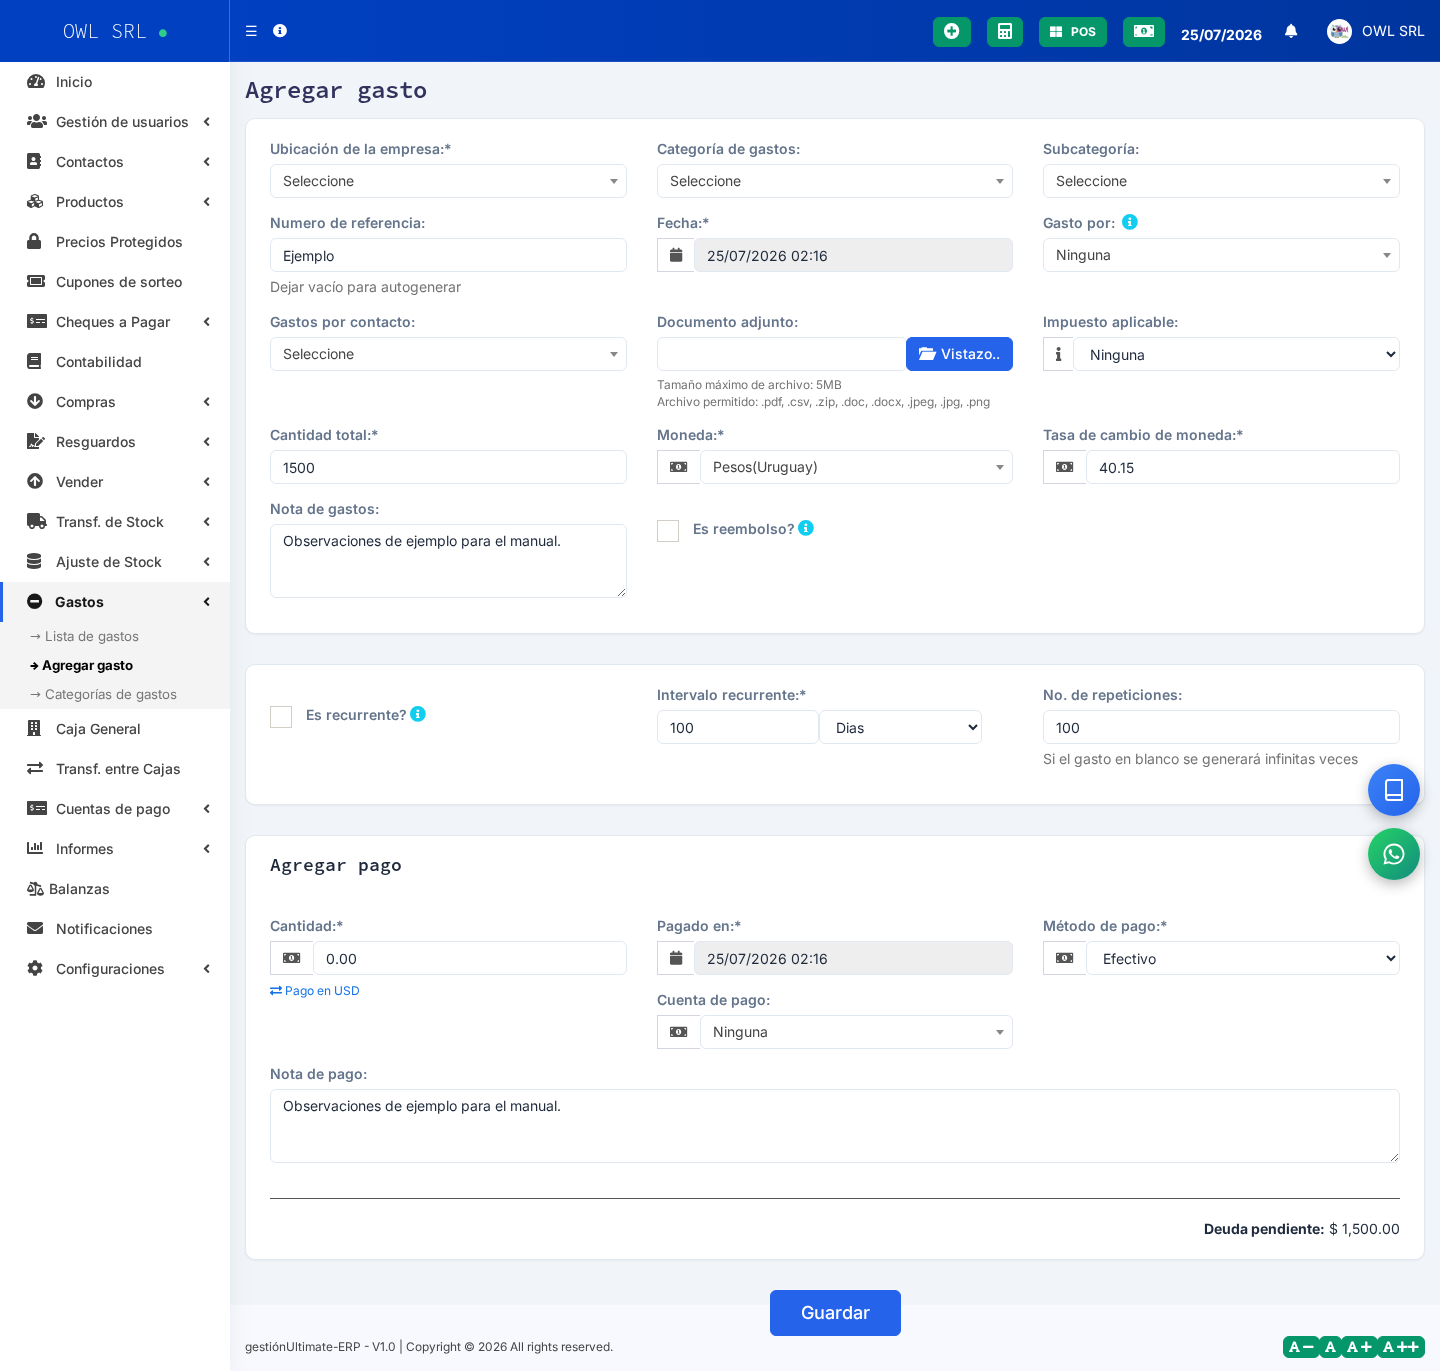Click Tasa de cambio money icon
This screenshot has height=1371, width=1440.
click(1065, 467)
